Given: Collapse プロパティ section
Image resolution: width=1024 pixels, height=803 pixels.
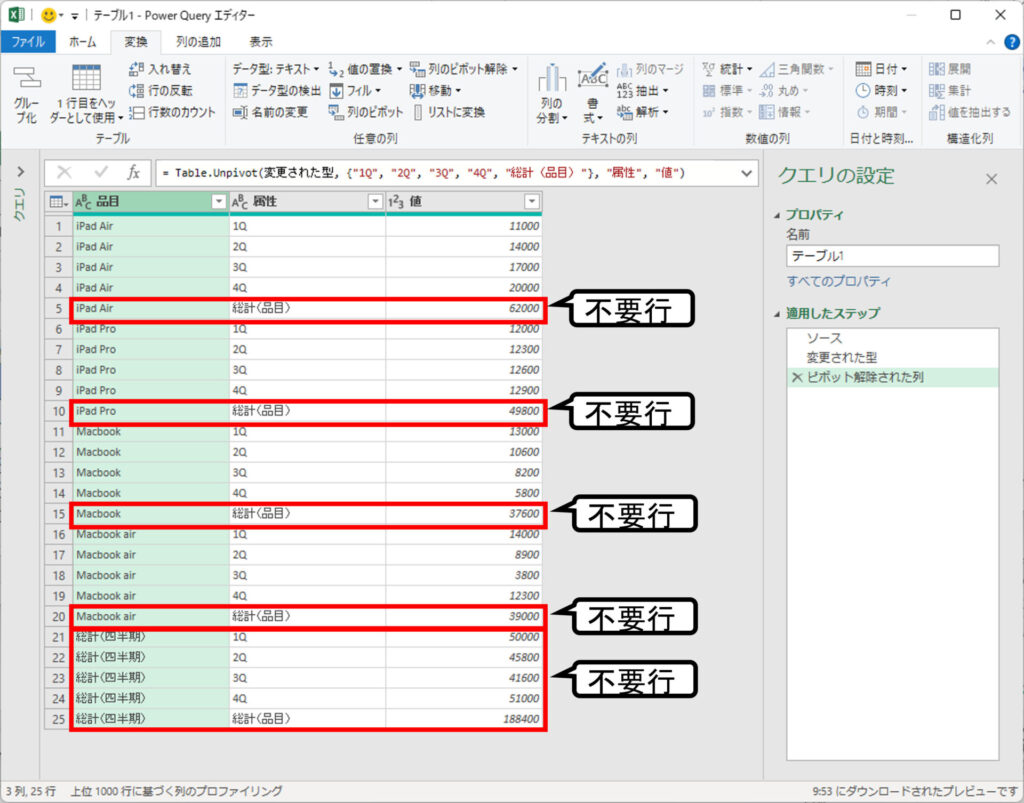Looking at the screenshot, I should 778,215.
